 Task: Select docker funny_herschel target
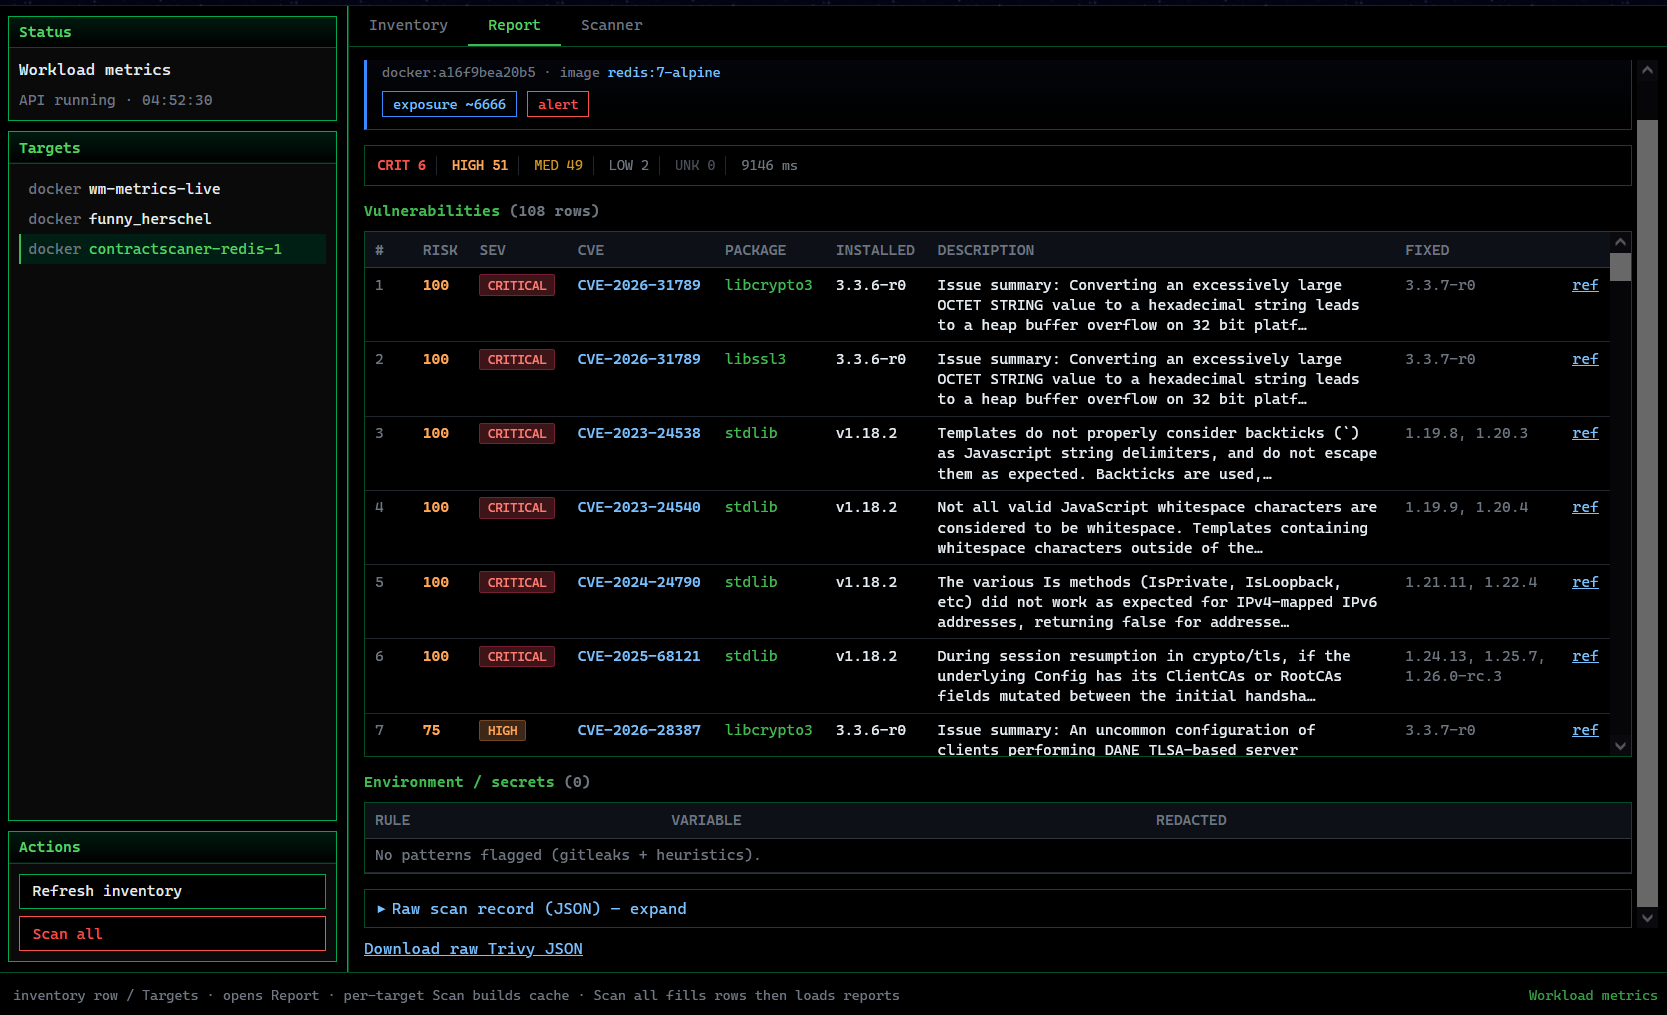(x=172, y=219)
